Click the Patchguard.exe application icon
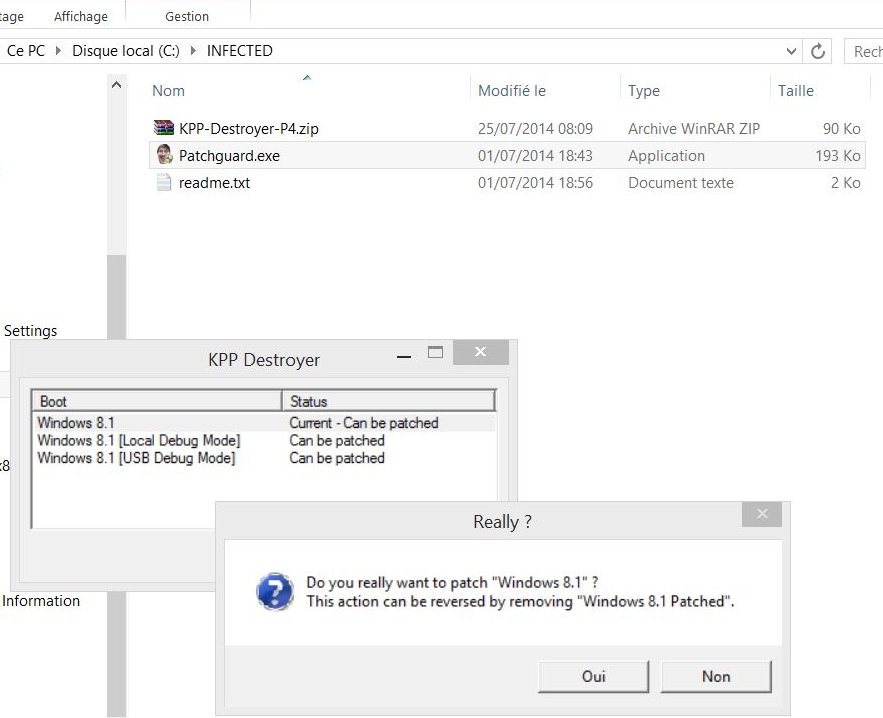Screen dimensions: 883x718 click(x=164, y=155)
